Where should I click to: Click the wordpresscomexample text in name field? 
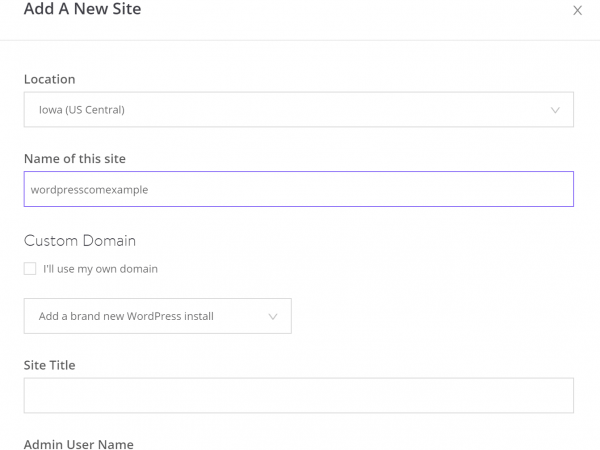click(89, 189)
